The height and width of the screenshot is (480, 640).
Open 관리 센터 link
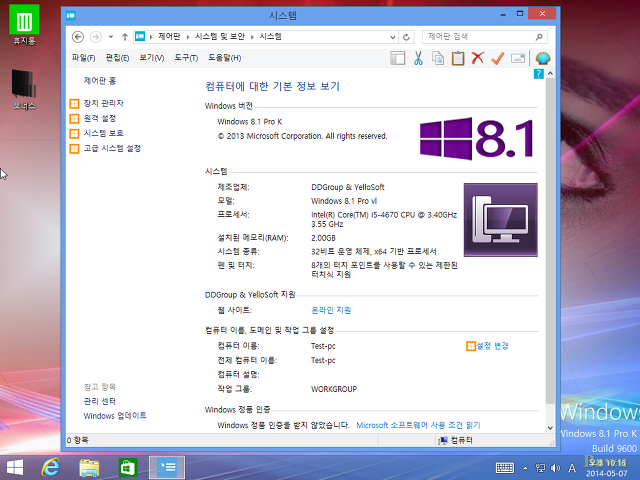100,401
